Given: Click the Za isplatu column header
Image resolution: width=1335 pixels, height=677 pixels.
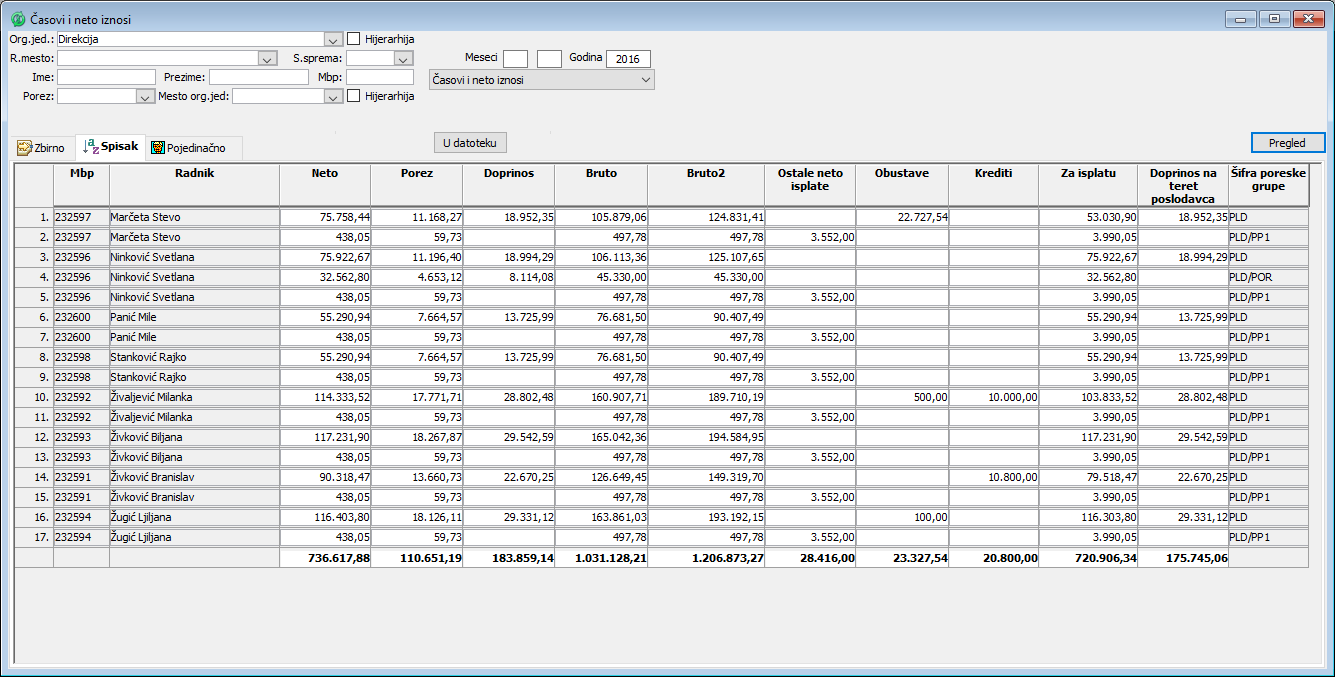Looking at the screenshot, I should 1089,186.
